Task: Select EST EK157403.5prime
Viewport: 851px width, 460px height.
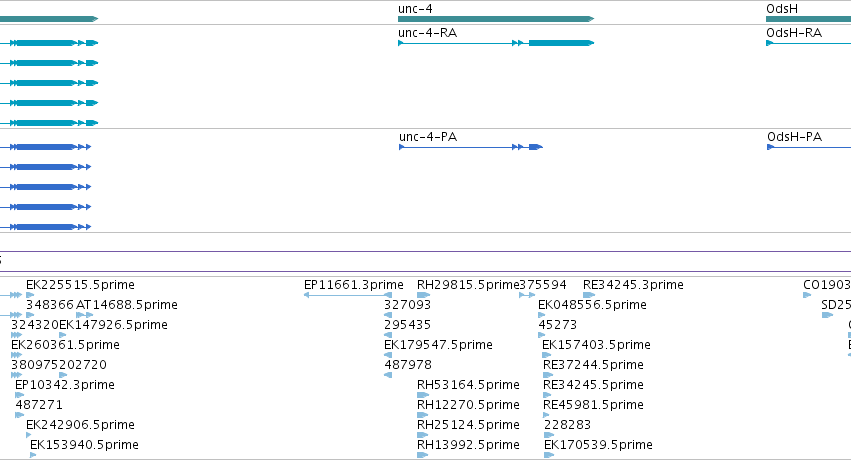Action: pos(596,345)
